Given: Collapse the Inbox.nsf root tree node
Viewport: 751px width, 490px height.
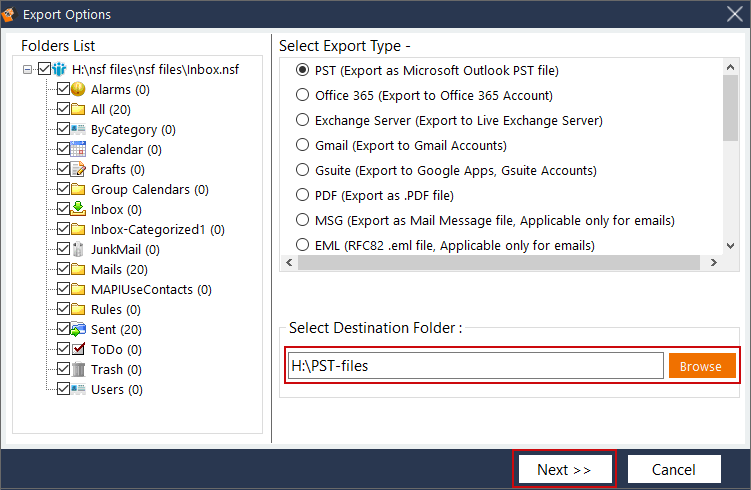Looking at the screenshot, I should click(x=28, y=70).
